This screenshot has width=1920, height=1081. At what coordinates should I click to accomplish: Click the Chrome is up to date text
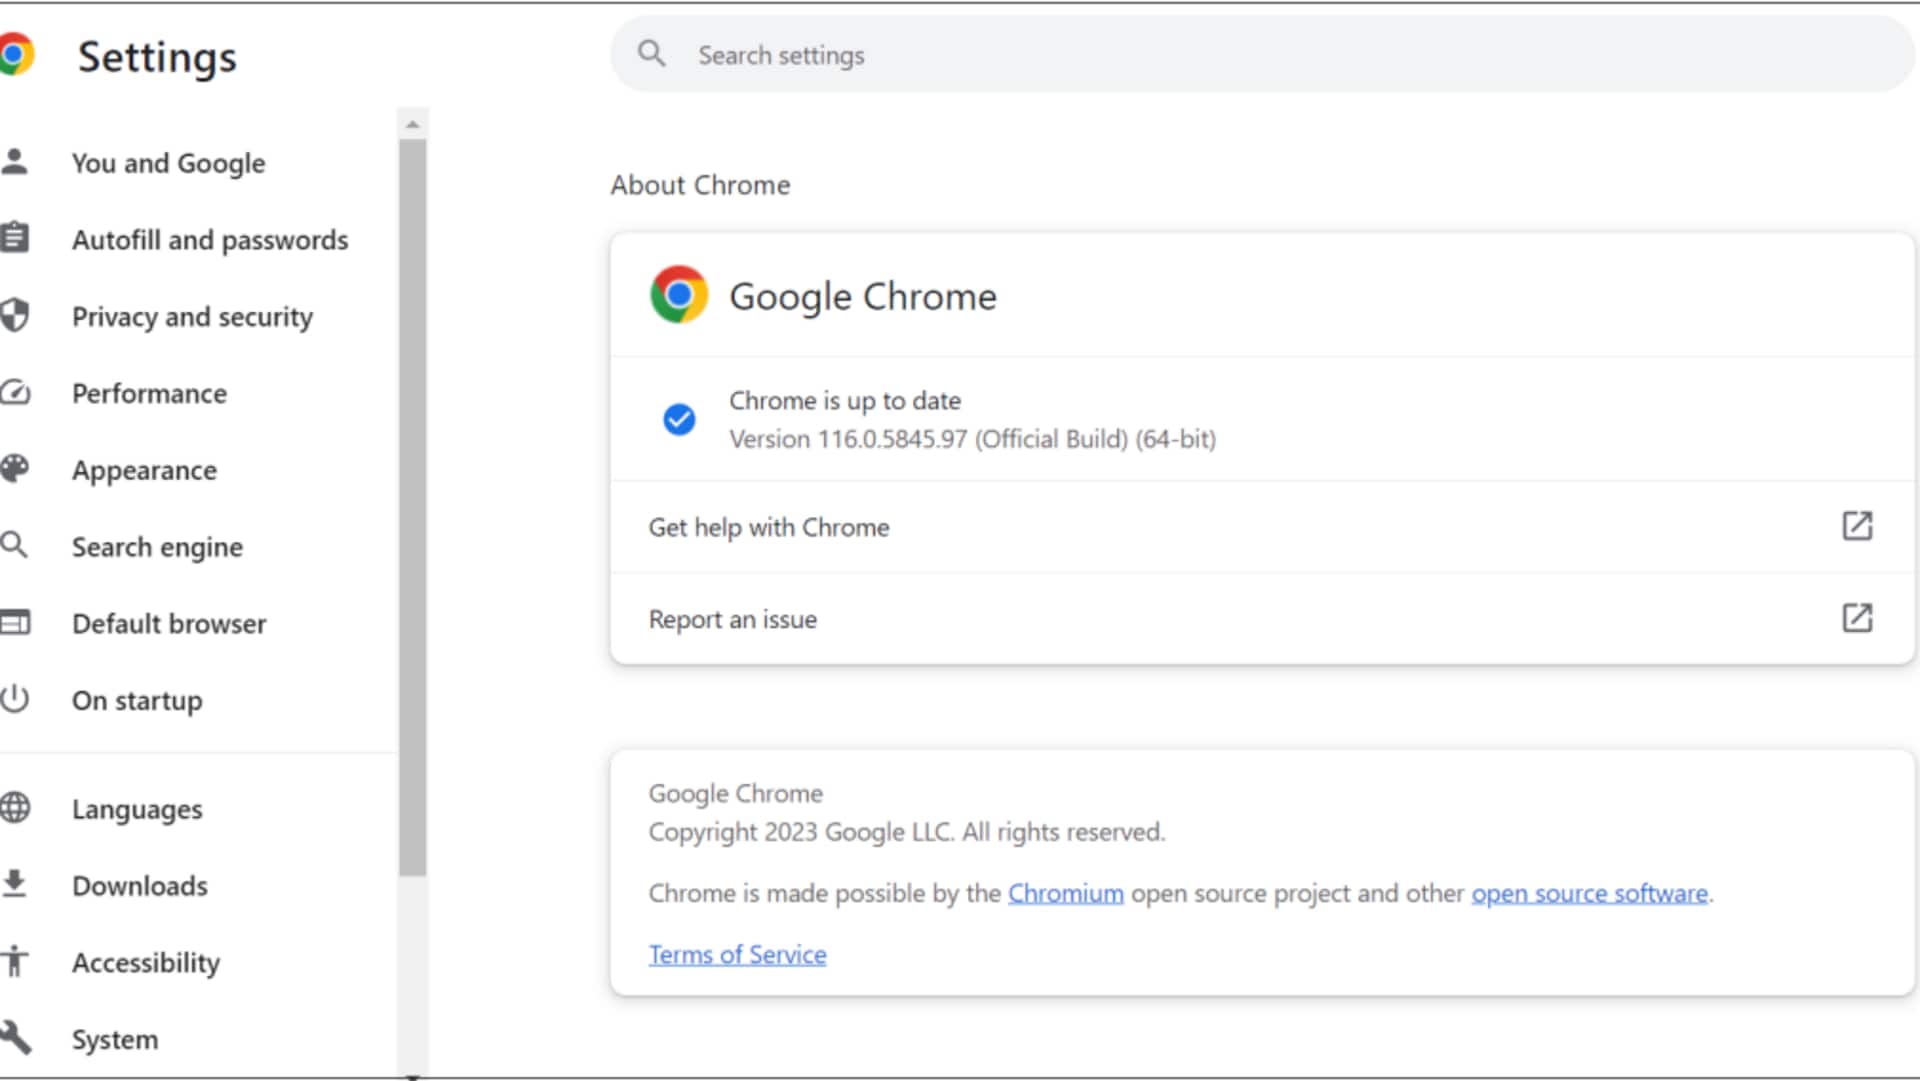[x=845, y=401]
